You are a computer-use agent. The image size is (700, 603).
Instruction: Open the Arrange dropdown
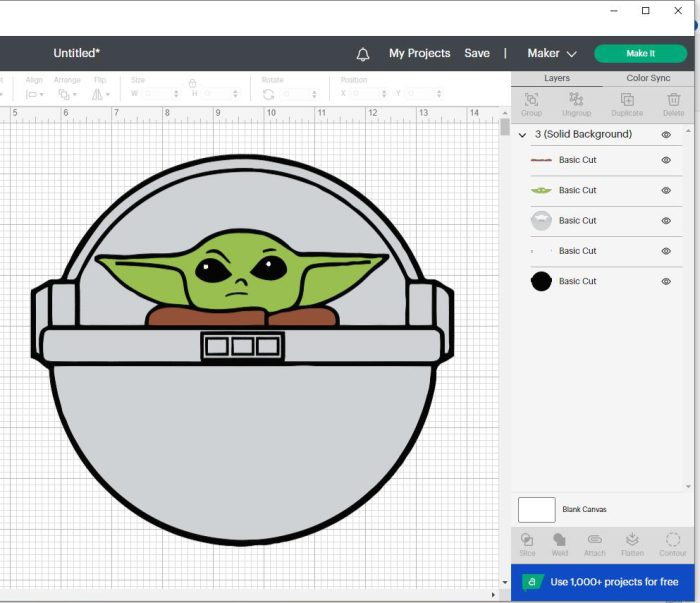[67, 94]
